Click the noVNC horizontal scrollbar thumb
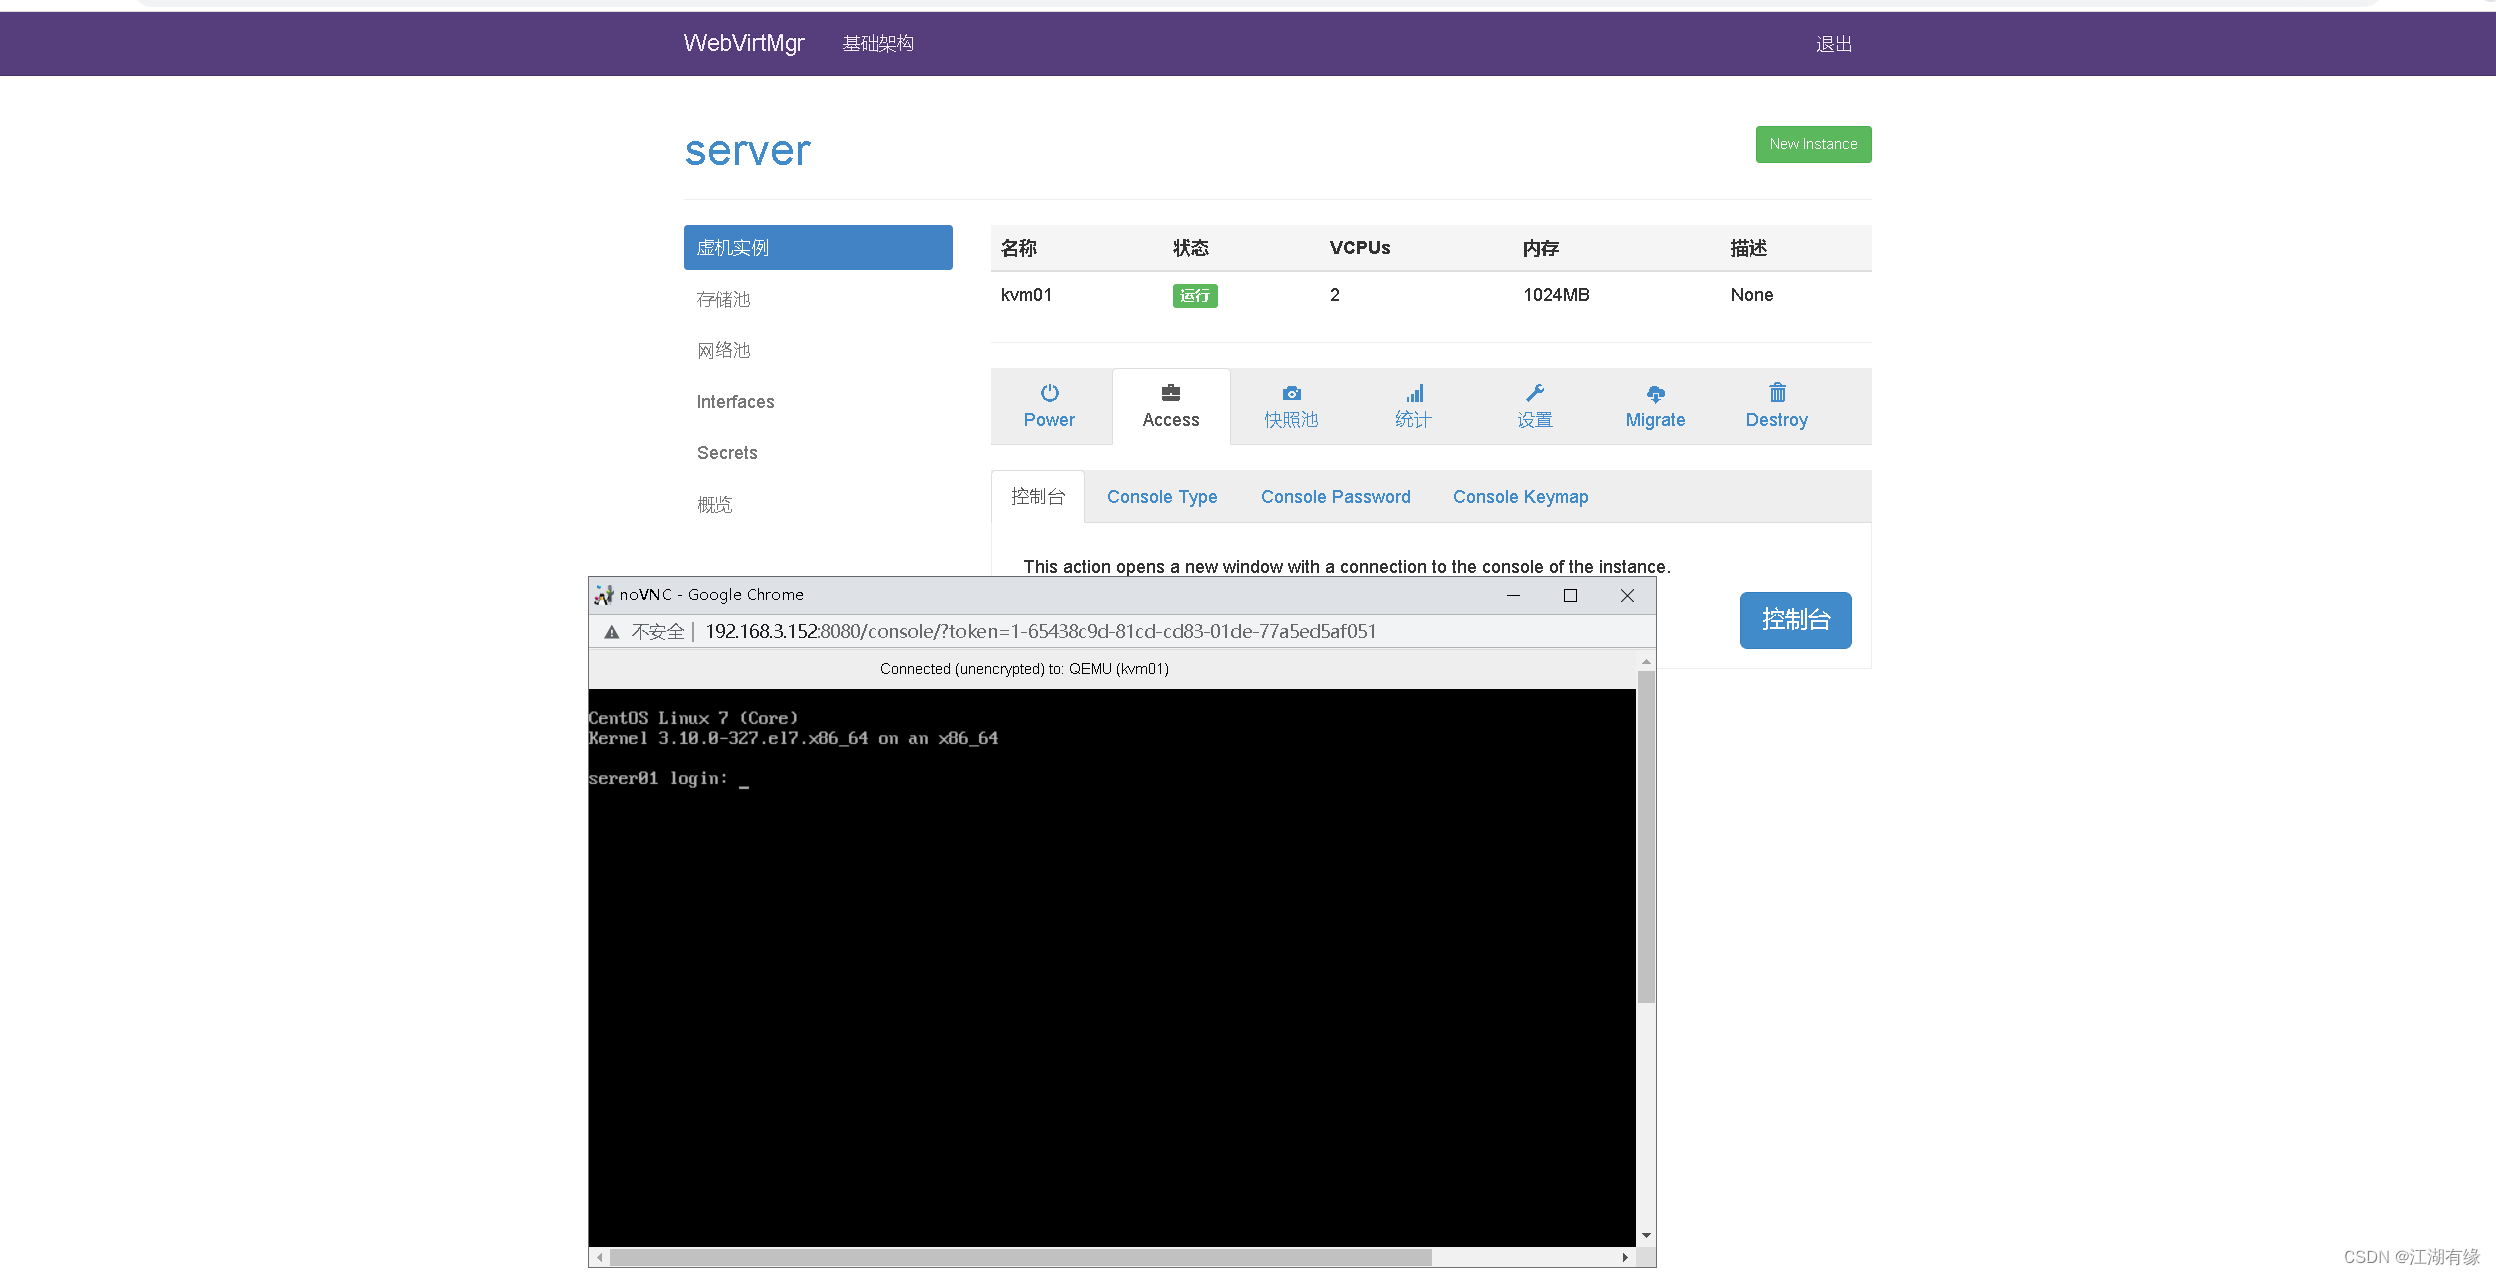The image size is (2496, 1275). (x=1020, y=1257)
